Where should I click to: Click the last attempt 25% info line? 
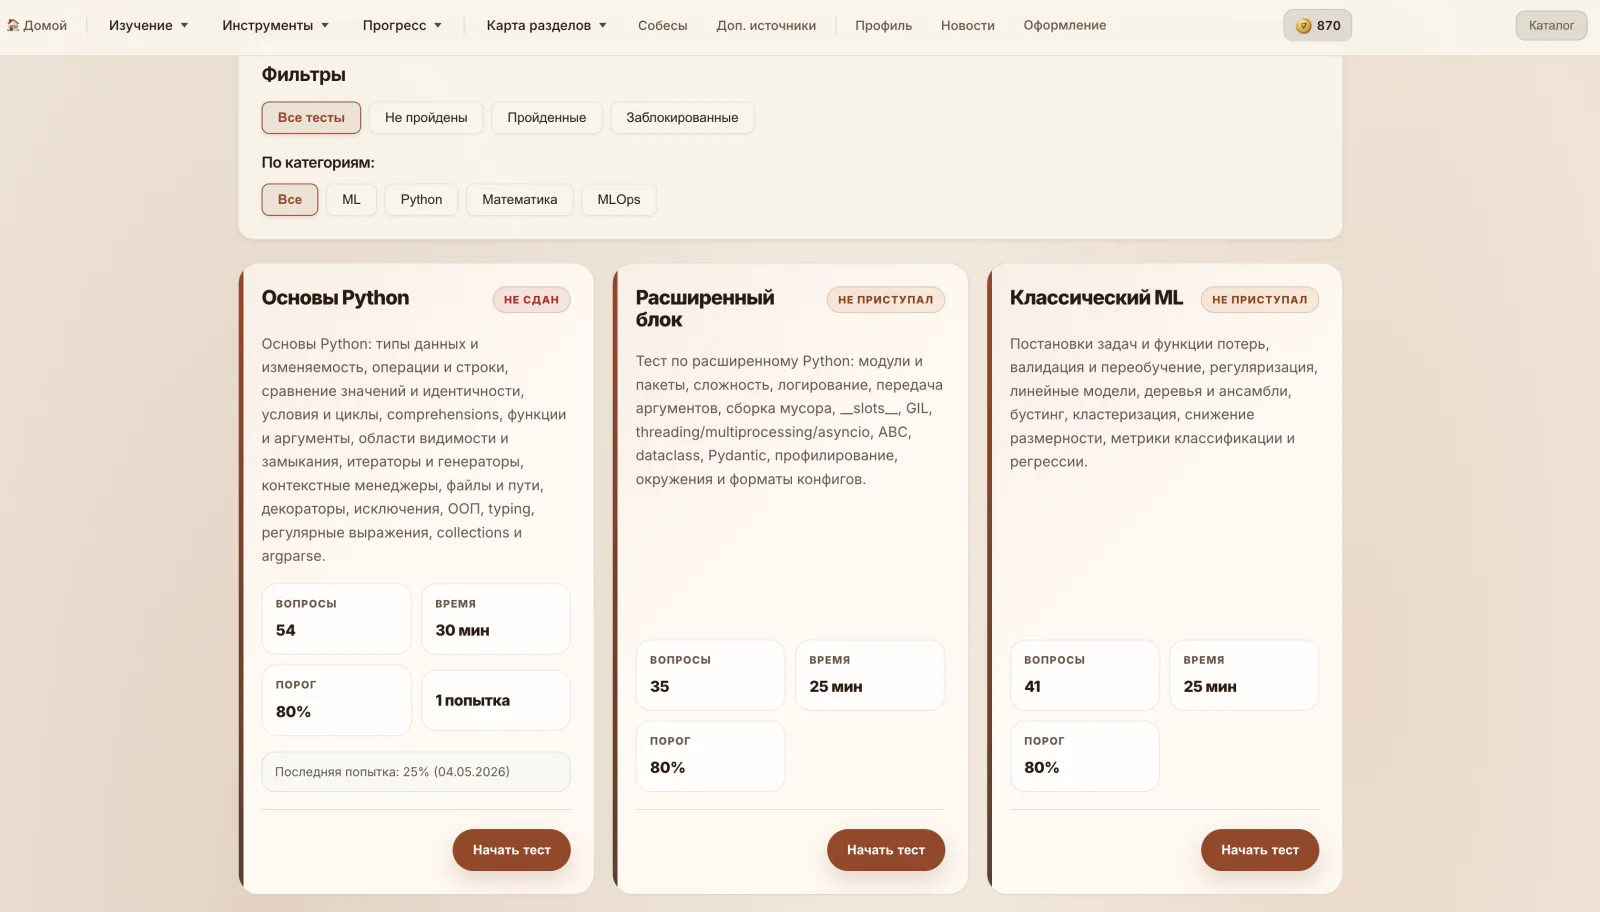click(x=416, y=772)
